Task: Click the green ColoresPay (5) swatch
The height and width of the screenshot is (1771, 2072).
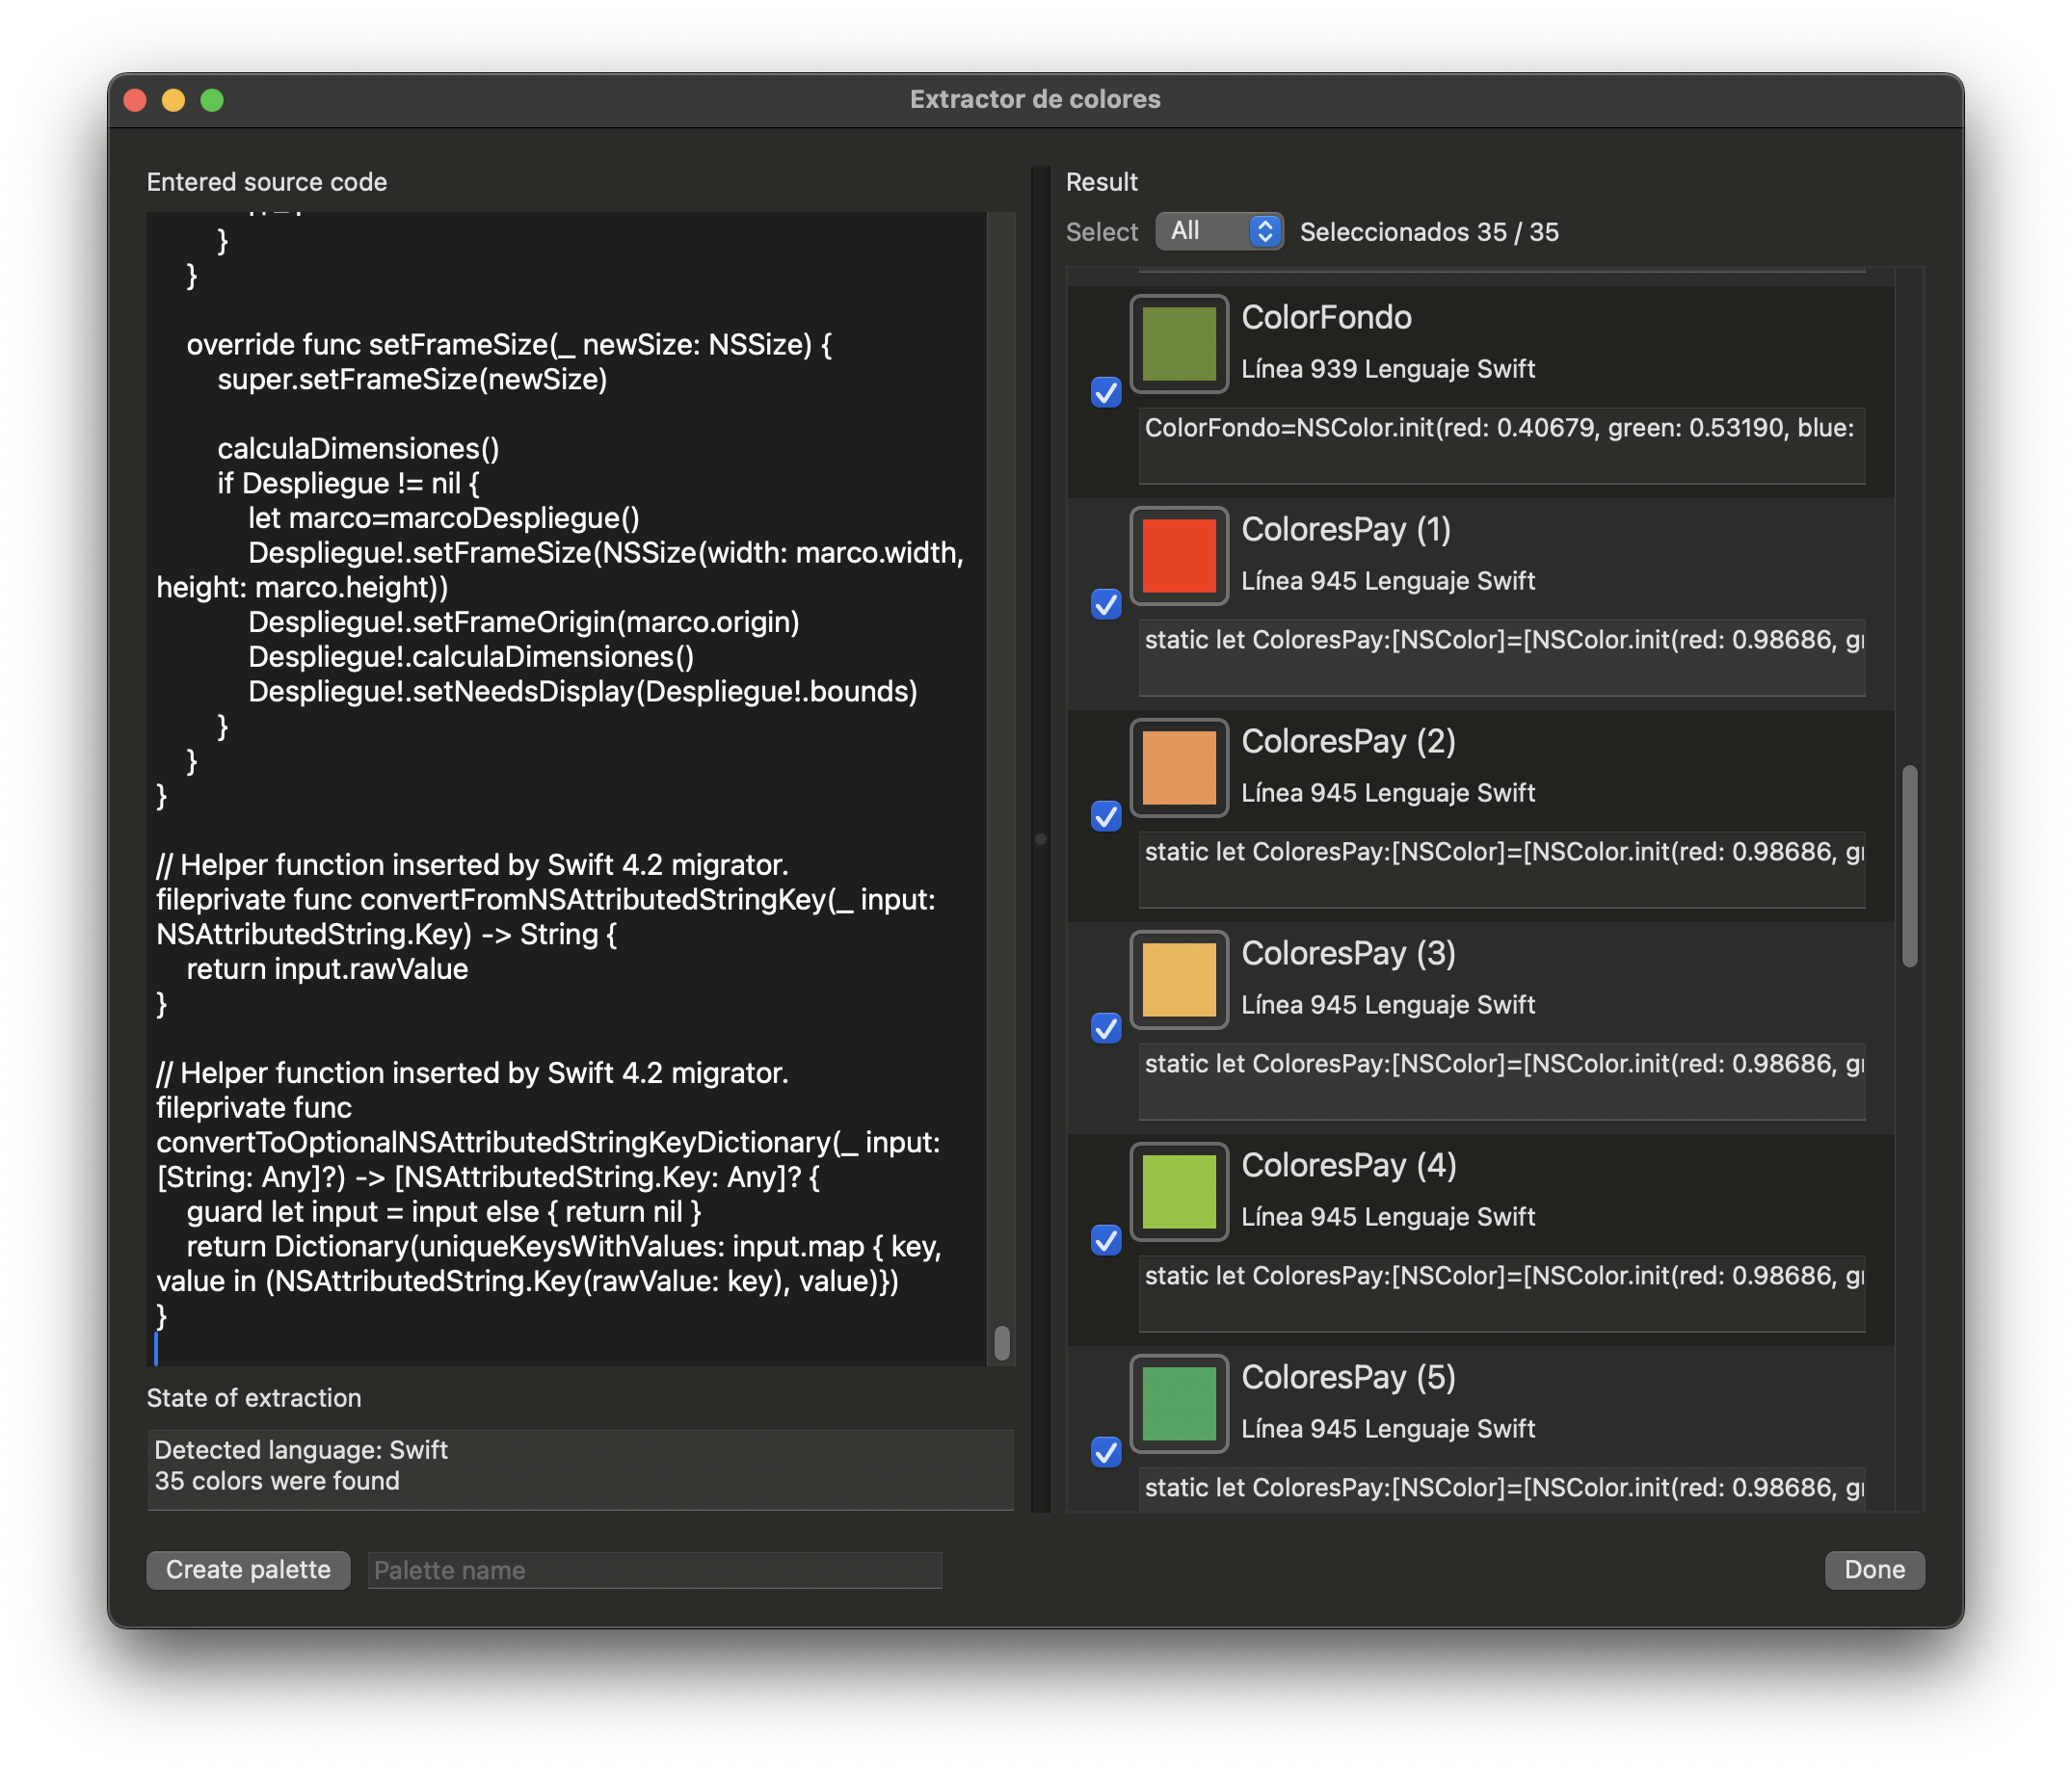Action: pyautogui.click(x=1178, y=1404)
